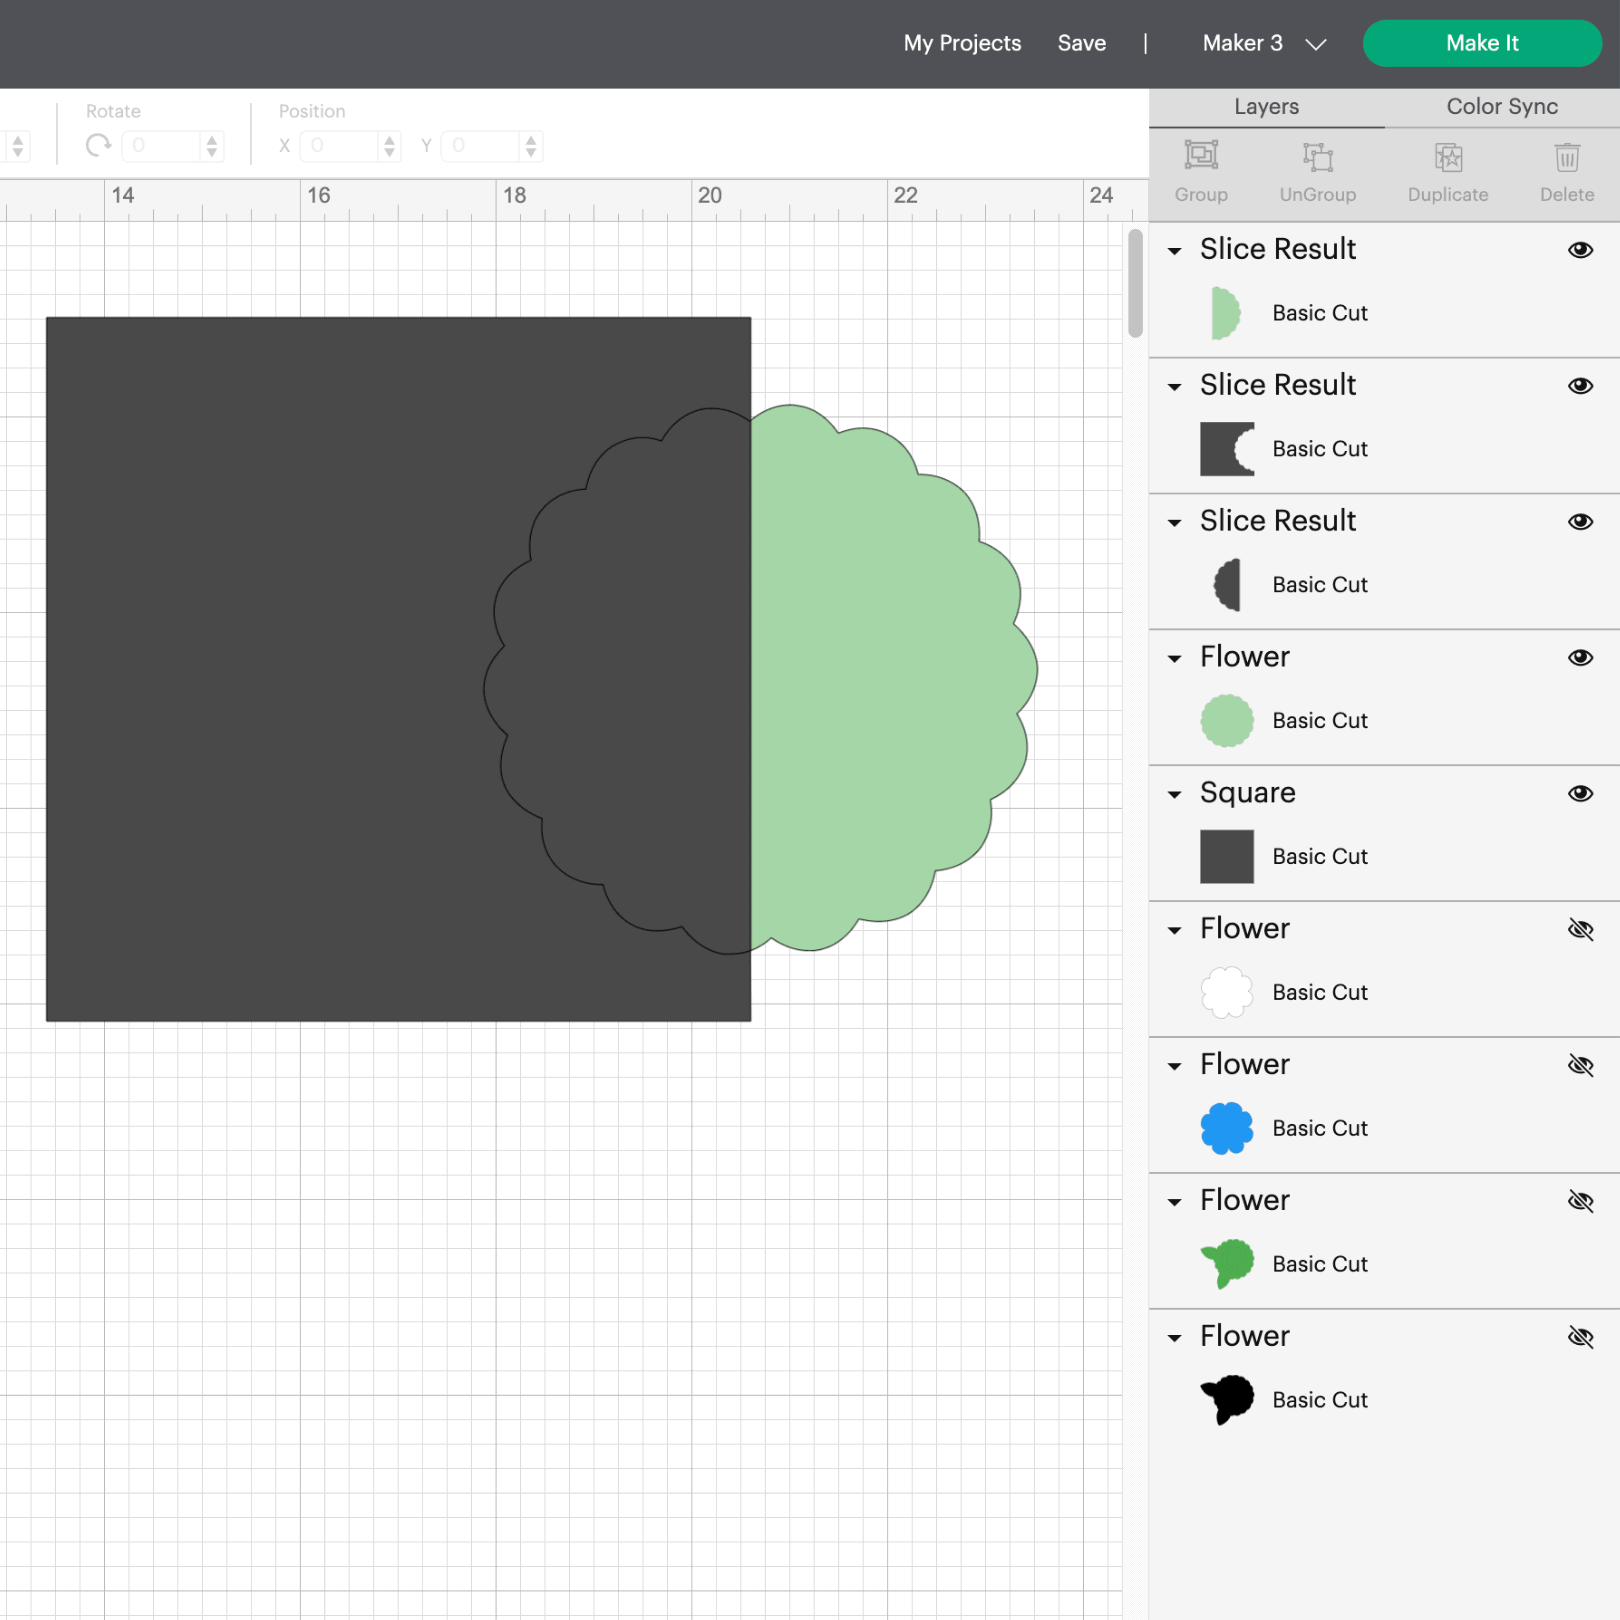Select the green half-flower Slice Result thumbnail

[x=1226, y=313]
